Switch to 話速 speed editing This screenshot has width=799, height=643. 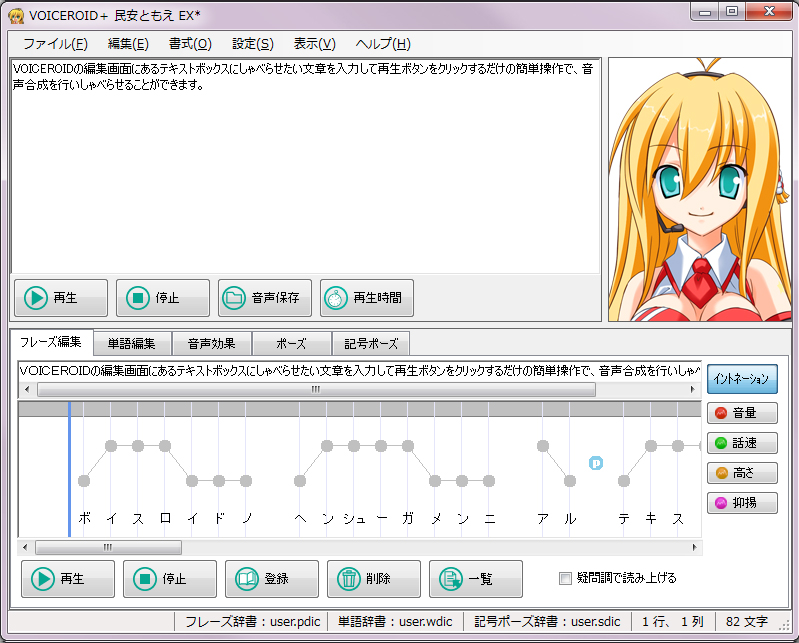pyautogui.click(x=742, y=443)
